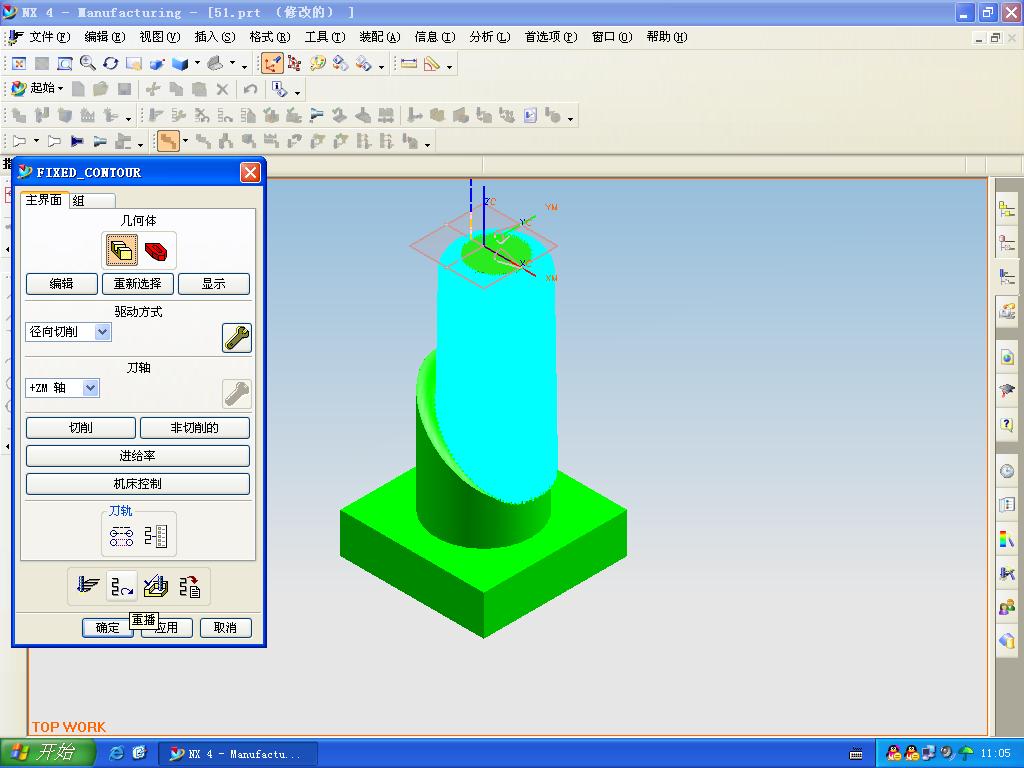This screenshot has height=768, width=1024.
Task: Click the measure angle icon
Action: pos(432,63)
